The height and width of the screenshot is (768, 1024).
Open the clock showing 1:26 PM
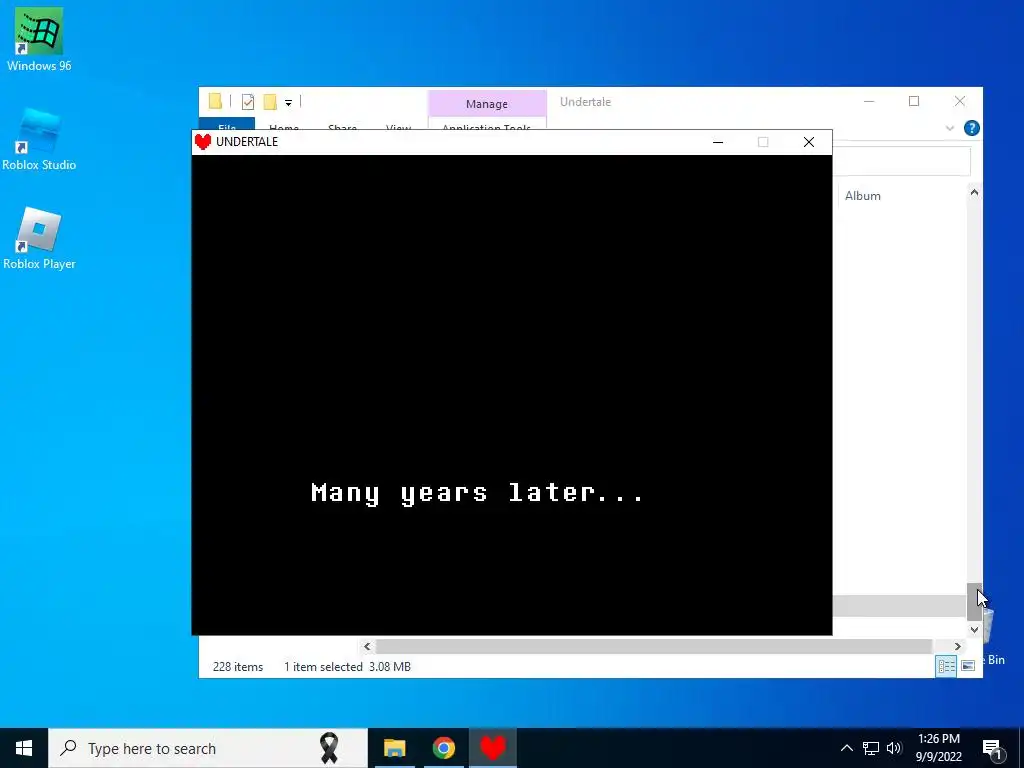[938, 748]
